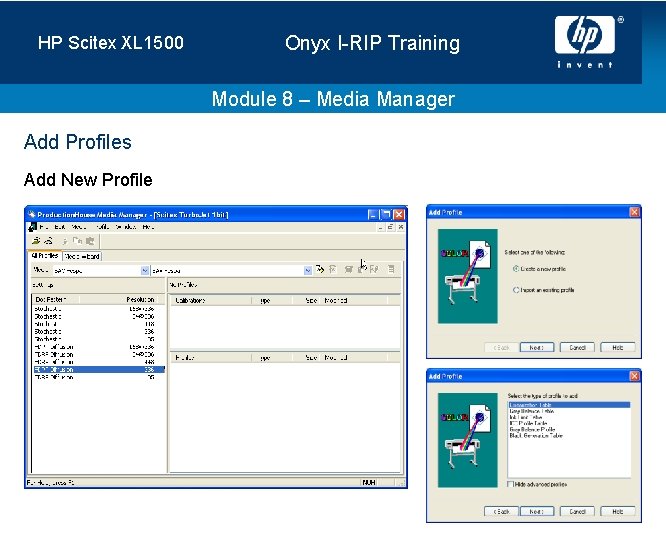The width and height of the screenshot is (666, 539).
Task: Open the Profile menu in Media Manager
Action: pos(102,227)
